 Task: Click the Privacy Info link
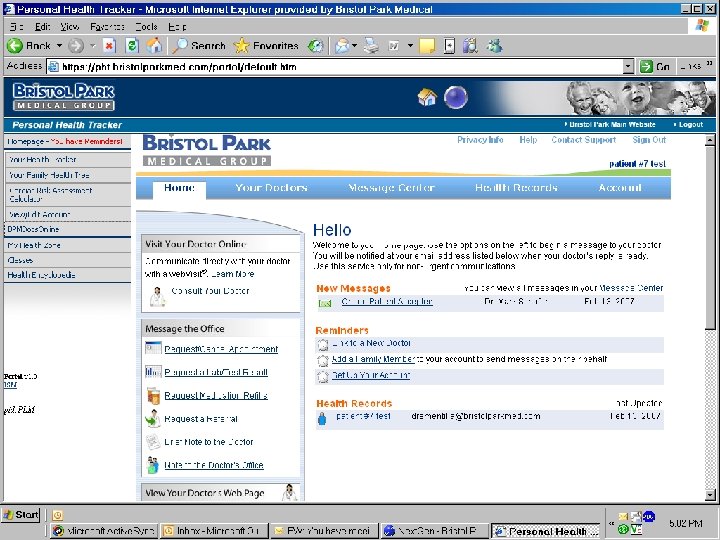click(480, 140)
